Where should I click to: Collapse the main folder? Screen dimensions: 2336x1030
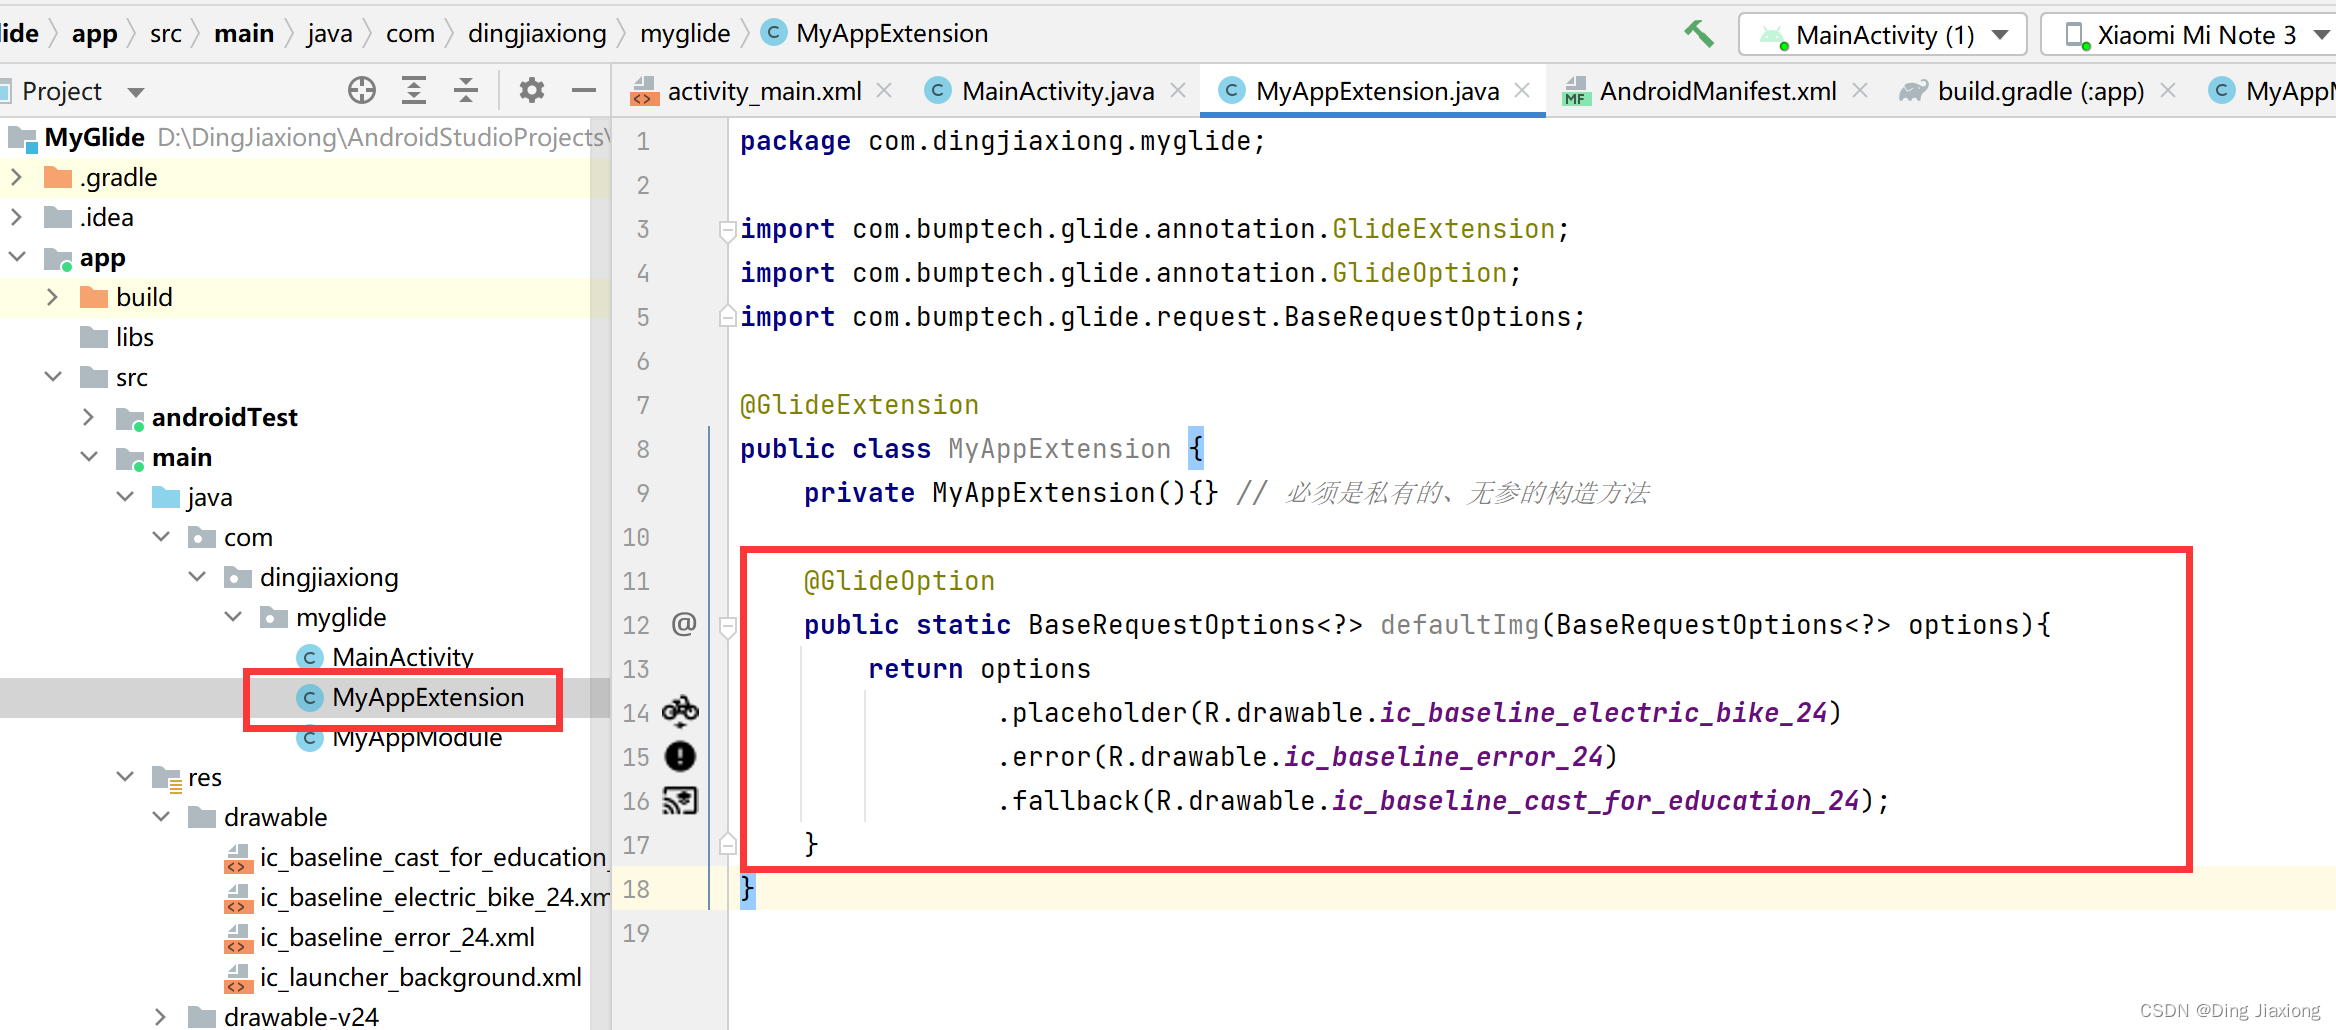89,457
